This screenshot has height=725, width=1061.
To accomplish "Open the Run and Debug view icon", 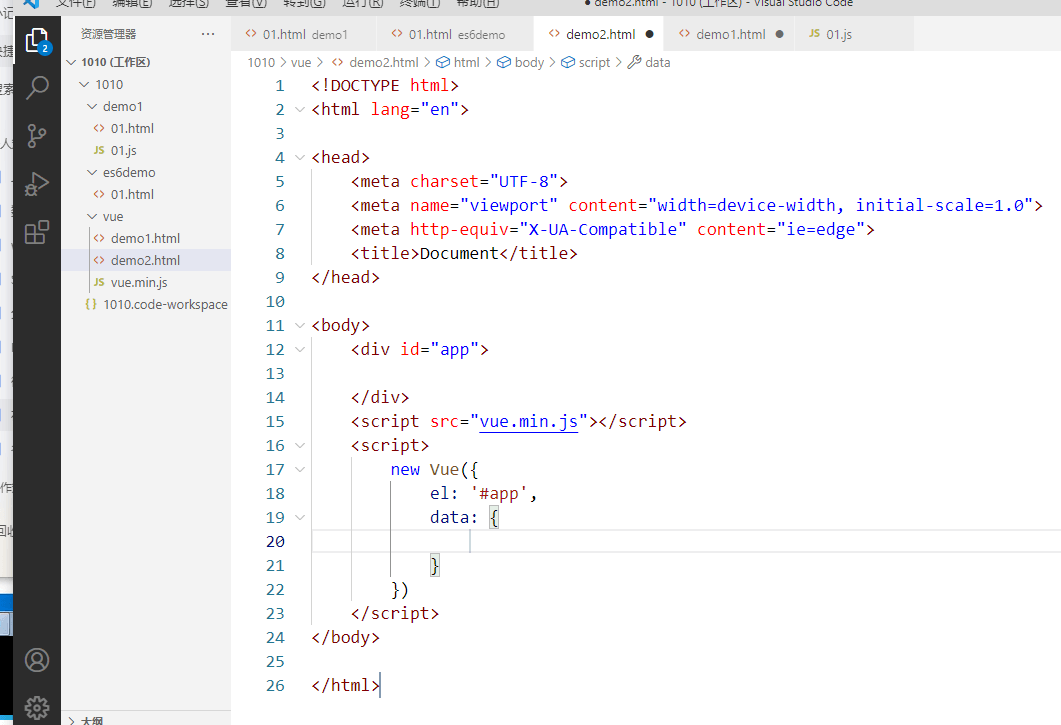I will coord(37,184).
